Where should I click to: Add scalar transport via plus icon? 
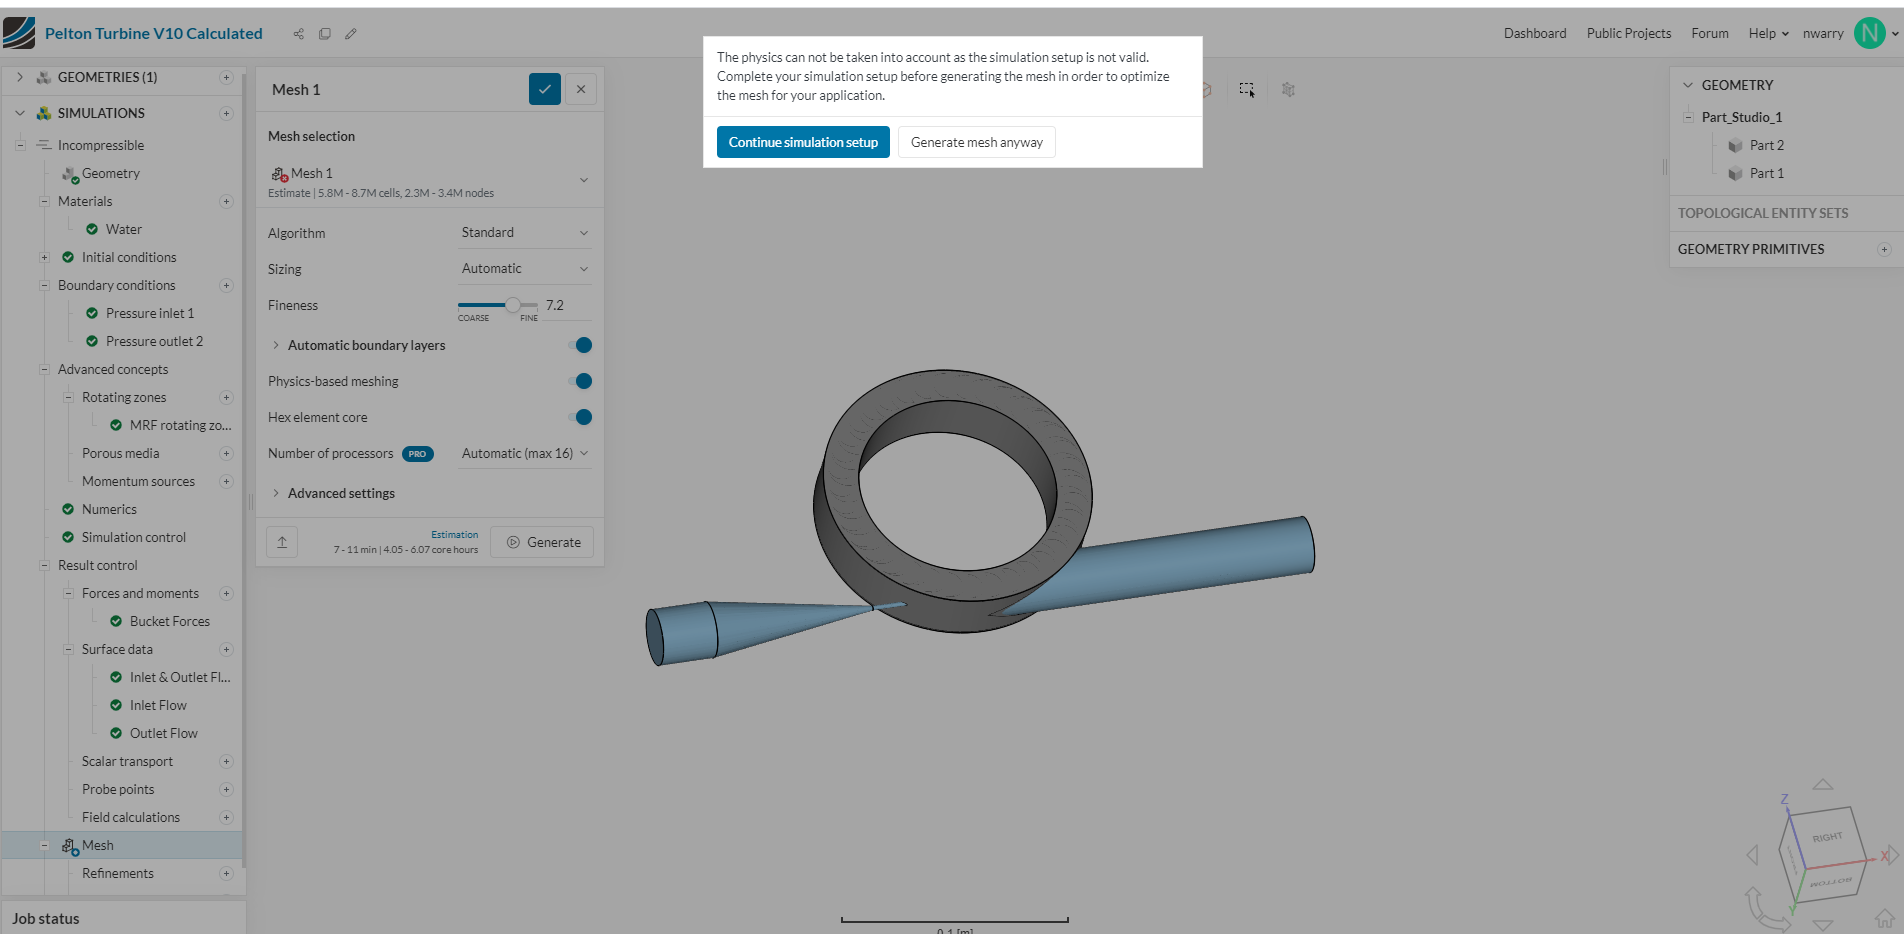pos(226,761)
